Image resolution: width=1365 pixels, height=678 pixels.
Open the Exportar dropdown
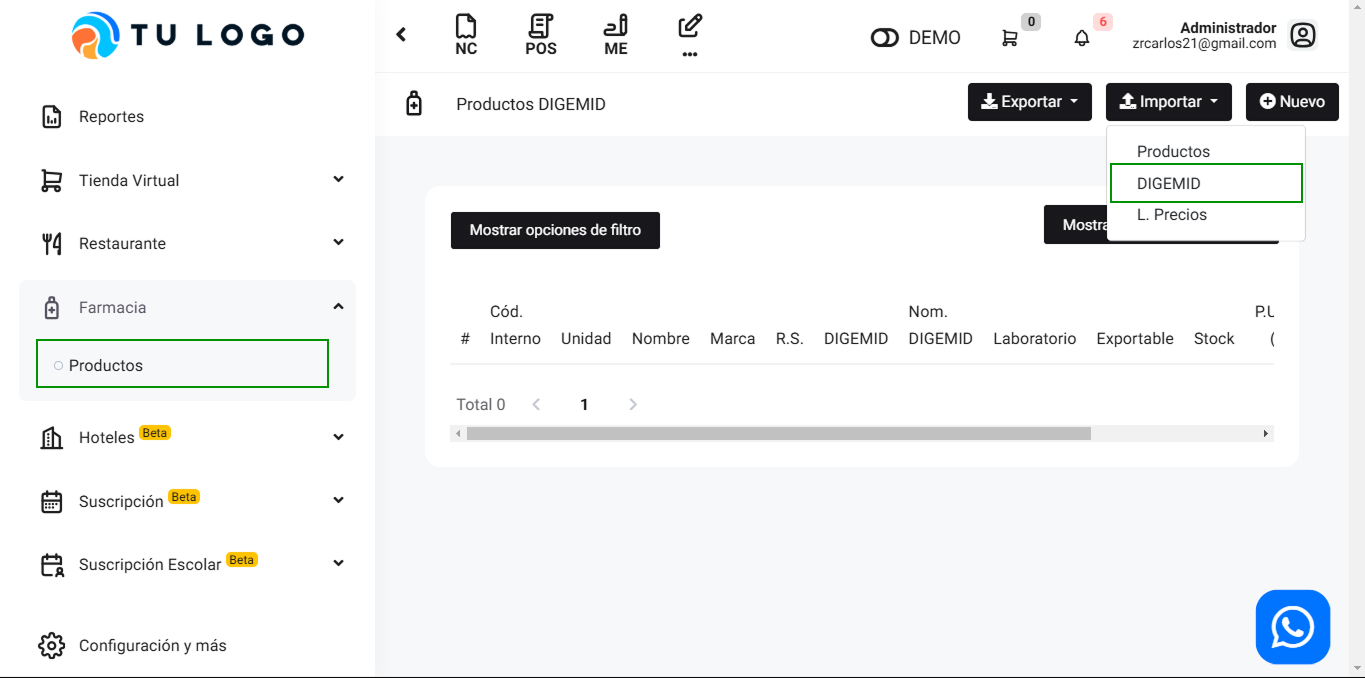(x=1029, y=102)
